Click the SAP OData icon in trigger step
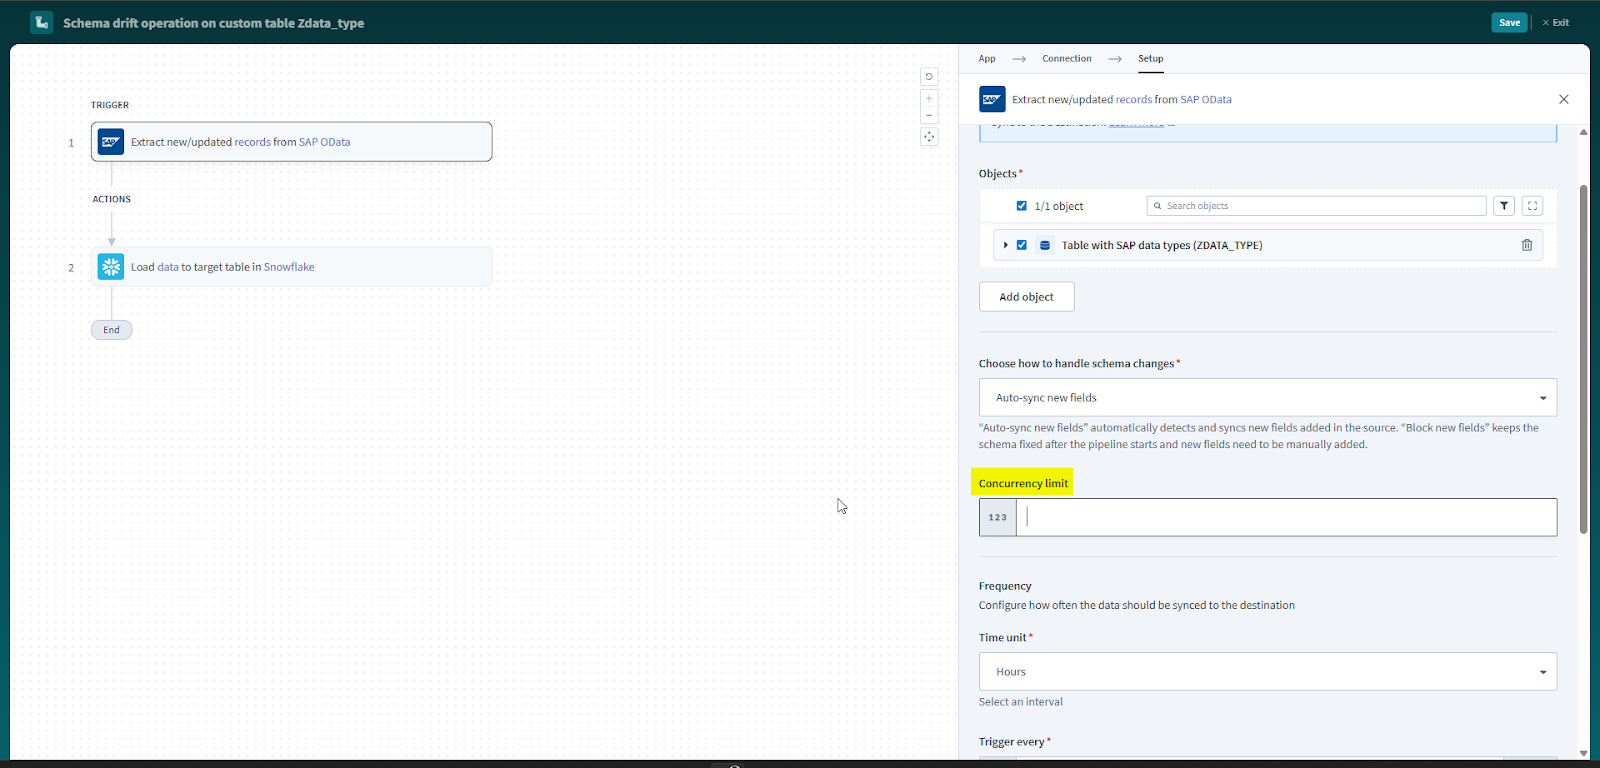 pos(111,142)
